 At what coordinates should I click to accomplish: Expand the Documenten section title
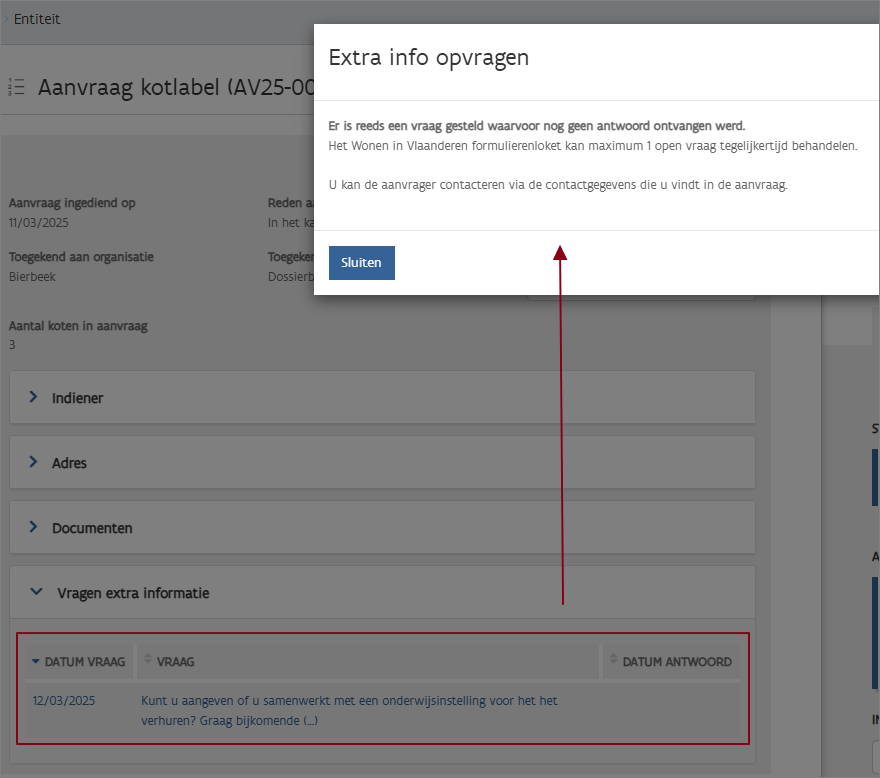pyautogui.click(x=92, y=528)
